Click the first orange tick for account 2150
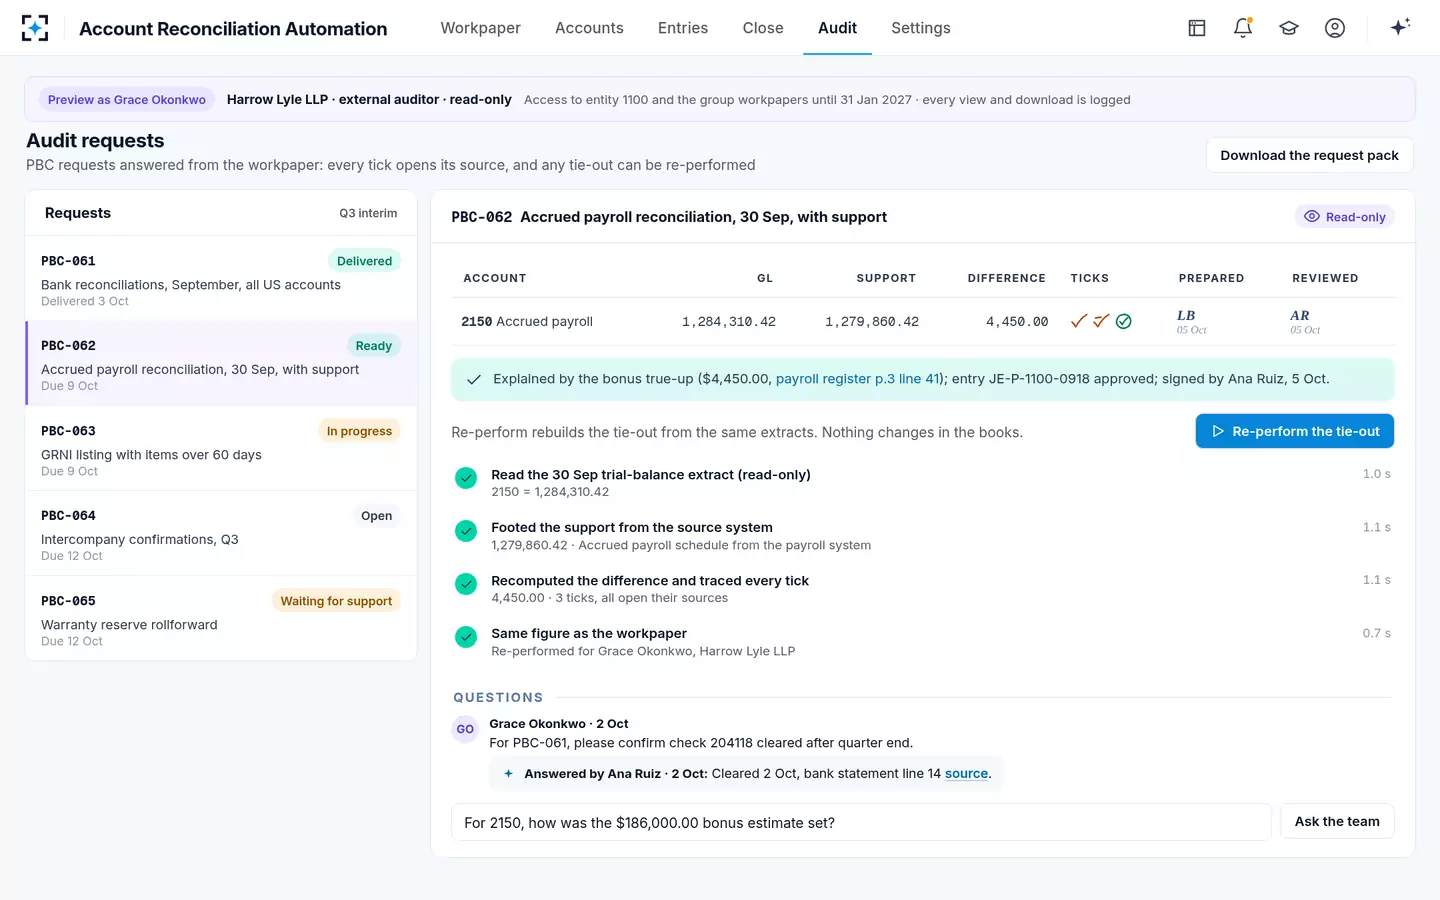Screen dimensions: 1440x900 [x=1079, y=321]
